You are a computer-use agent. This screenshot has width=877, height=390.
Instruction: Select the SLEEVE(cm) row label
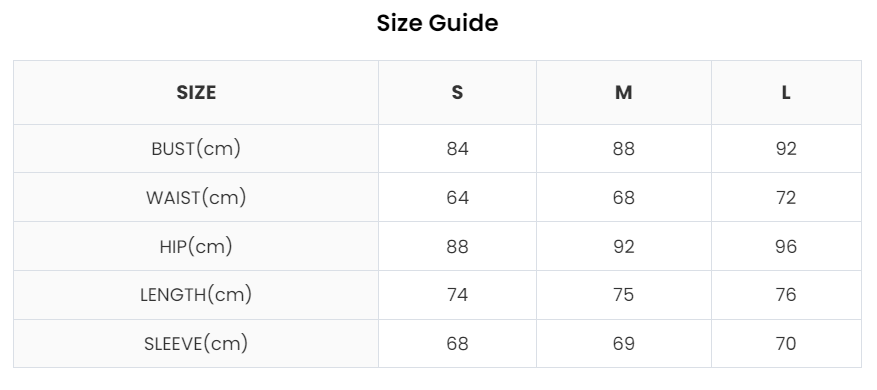[196, 344]
